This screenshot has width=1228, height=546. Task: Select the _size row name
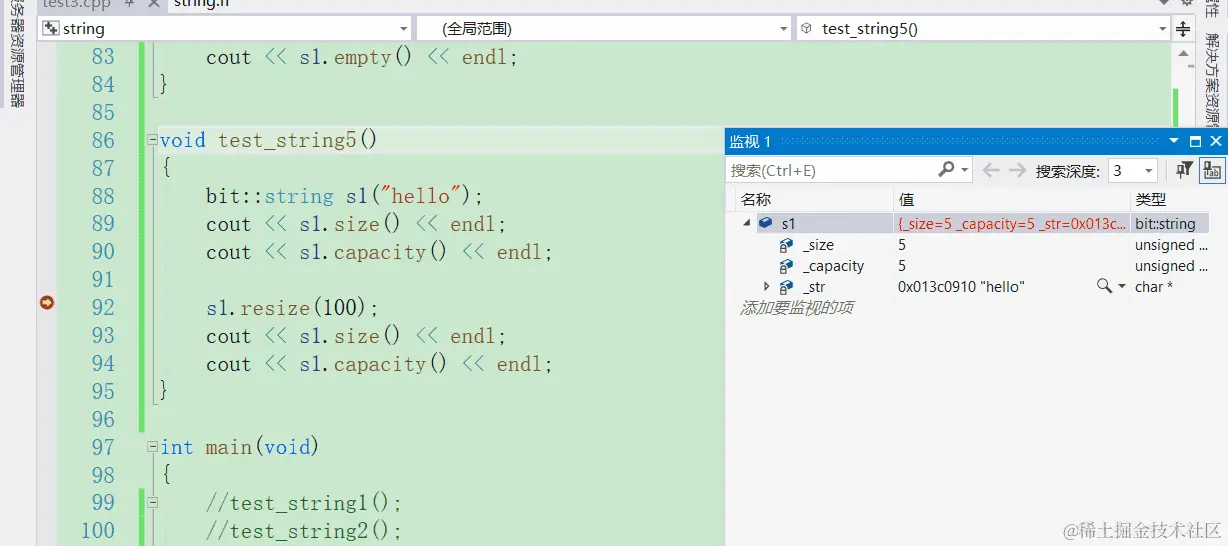tap(818, 245)
